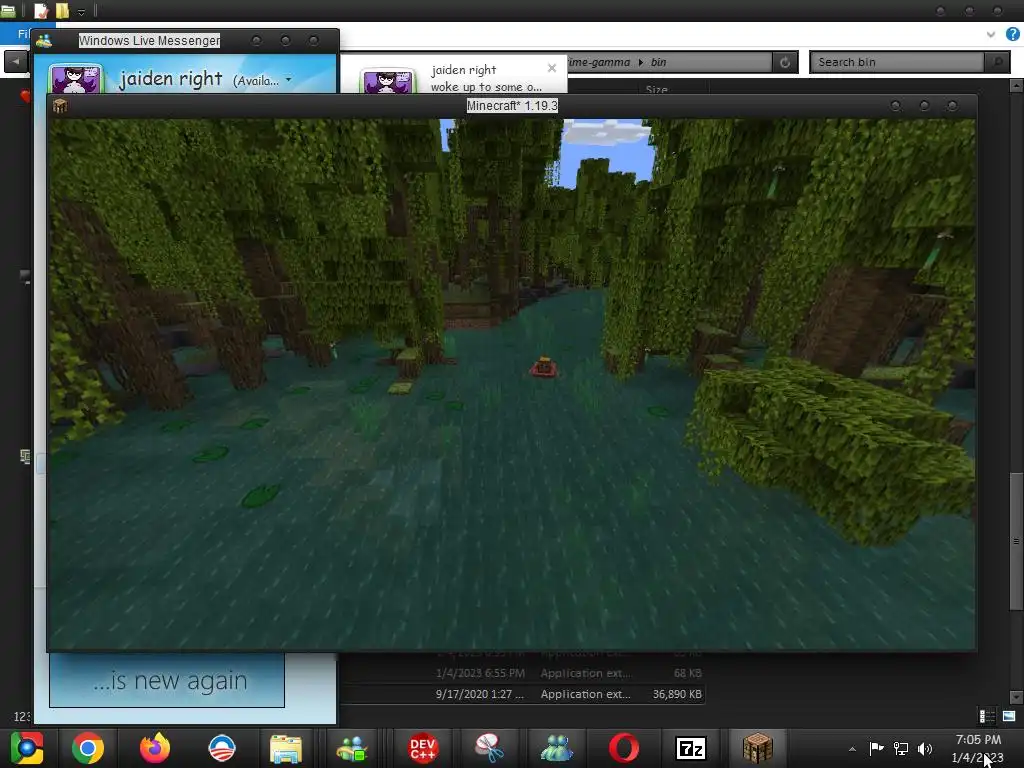The height and width of the screenshot is (768, 1024).
Task: Open the Explorer Help question mark
Action: 1013,34
